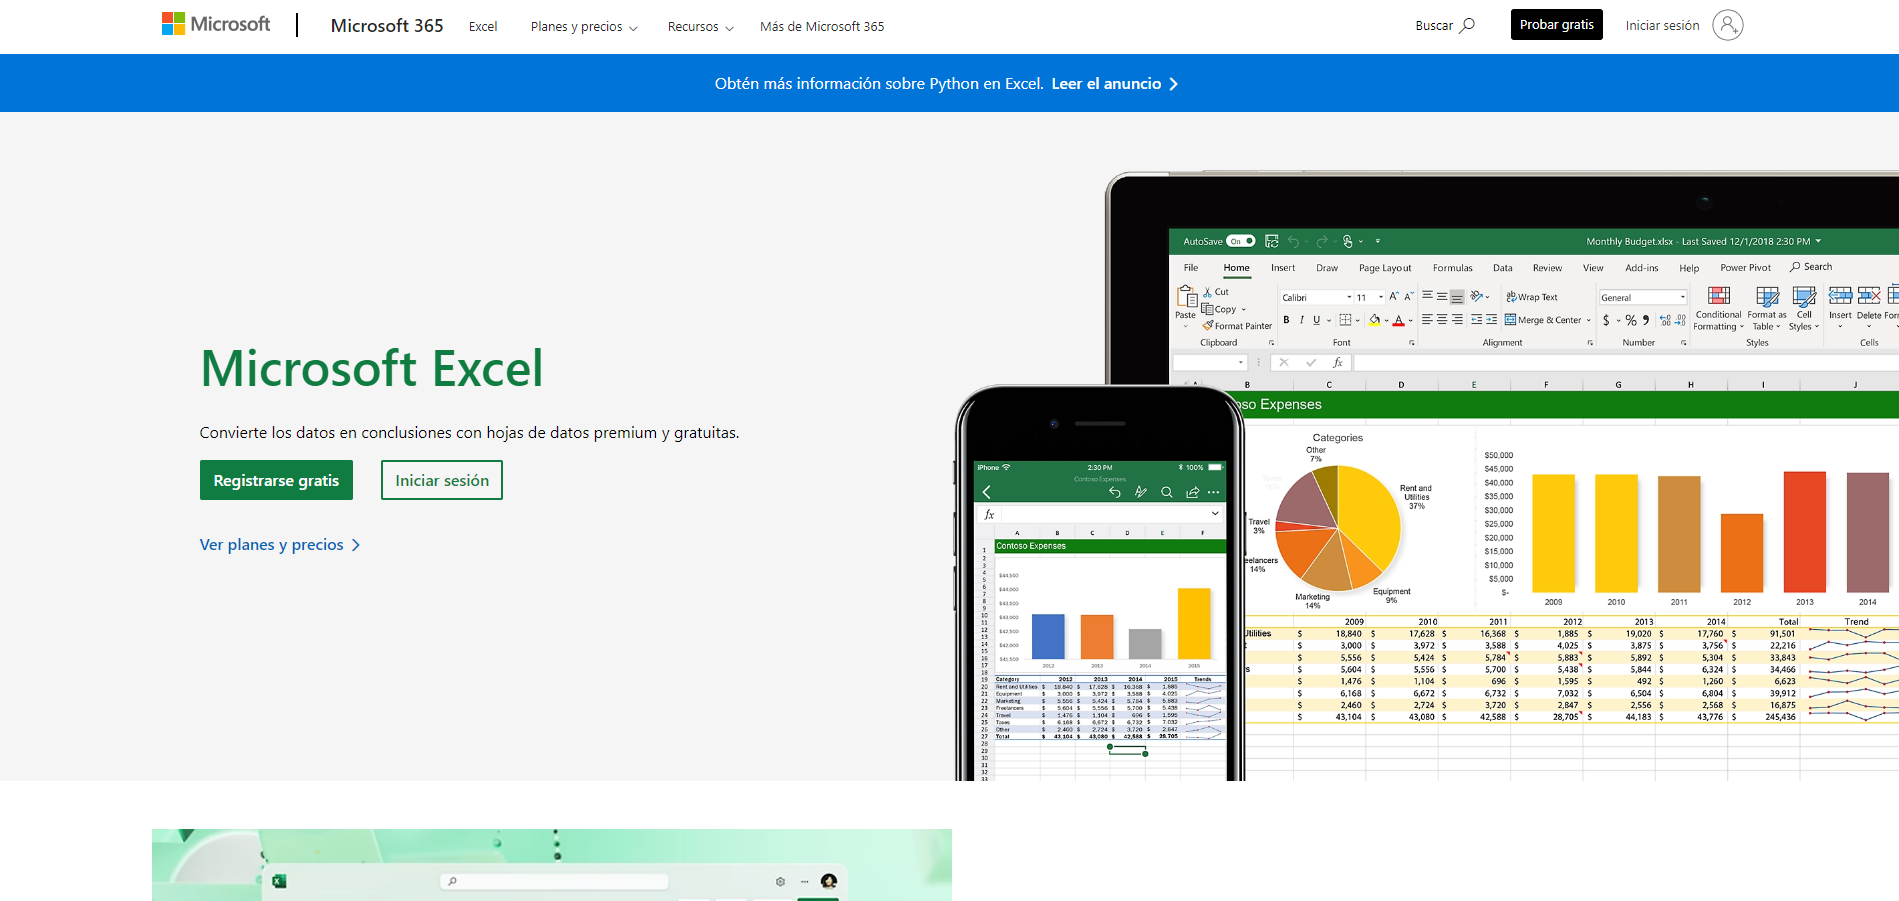The height and width of the screenshot is (901, 1899).
Task: Click the Microsoft logo in the header
Action: pos(216,24)
